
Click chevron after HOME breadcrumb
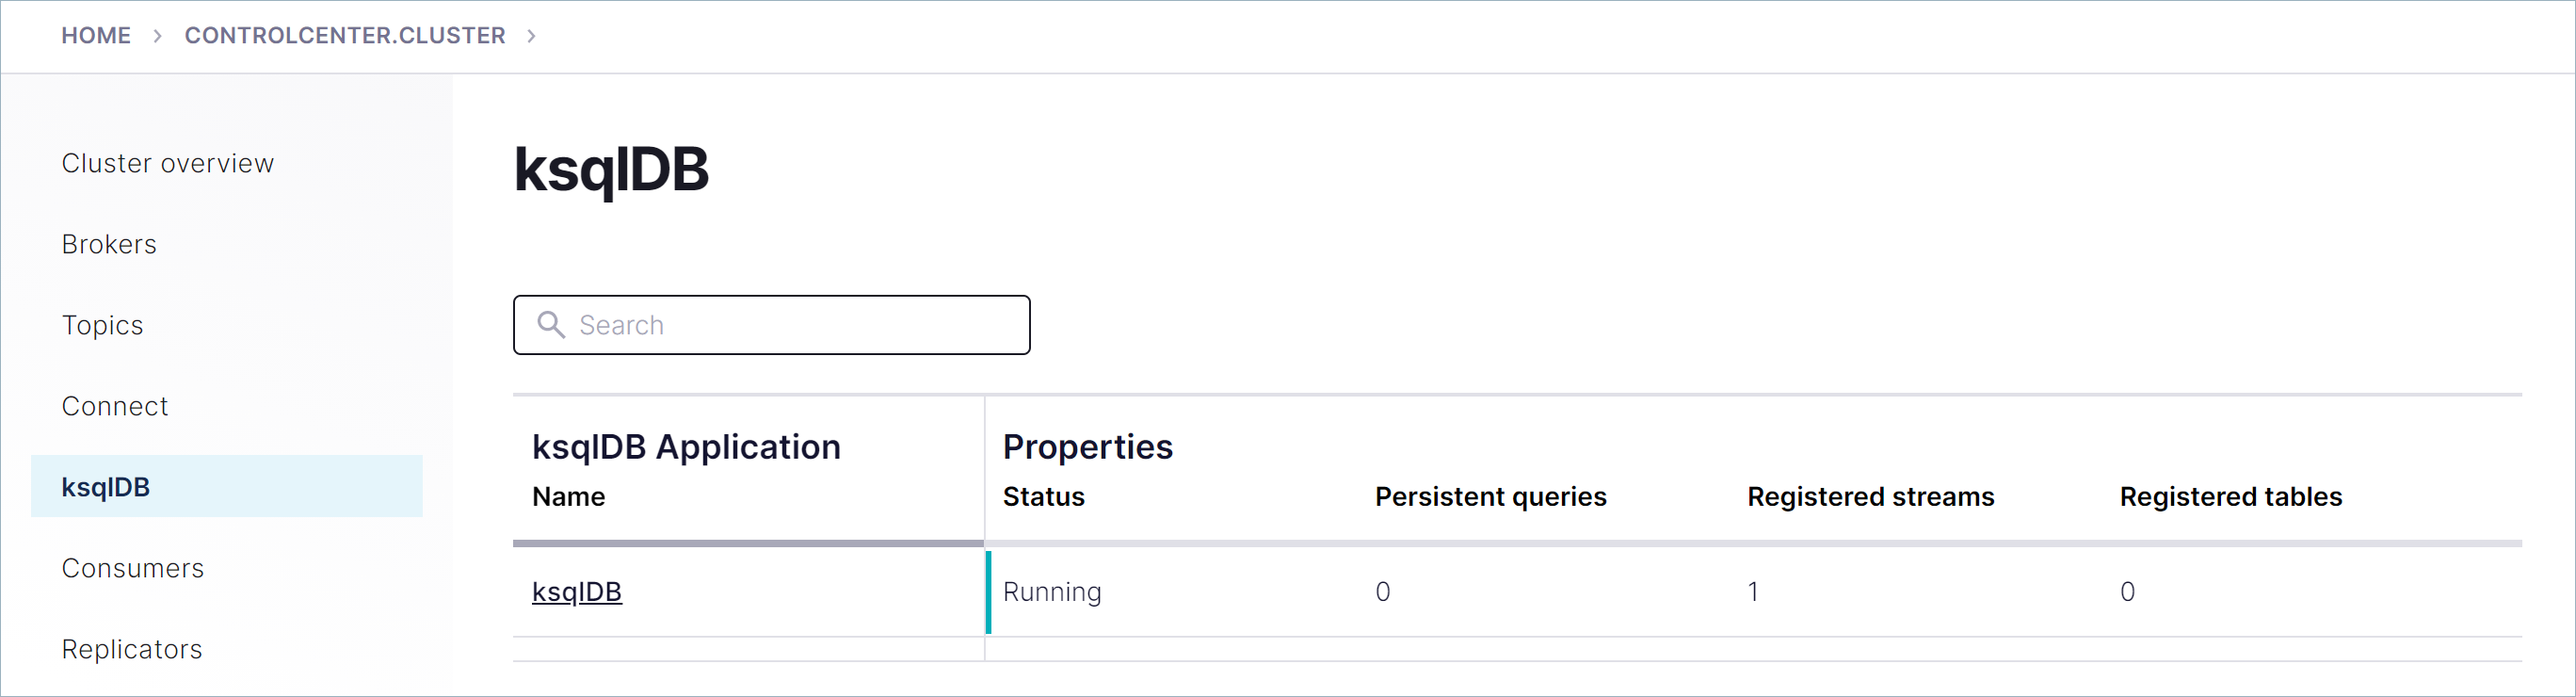(157, 36)
